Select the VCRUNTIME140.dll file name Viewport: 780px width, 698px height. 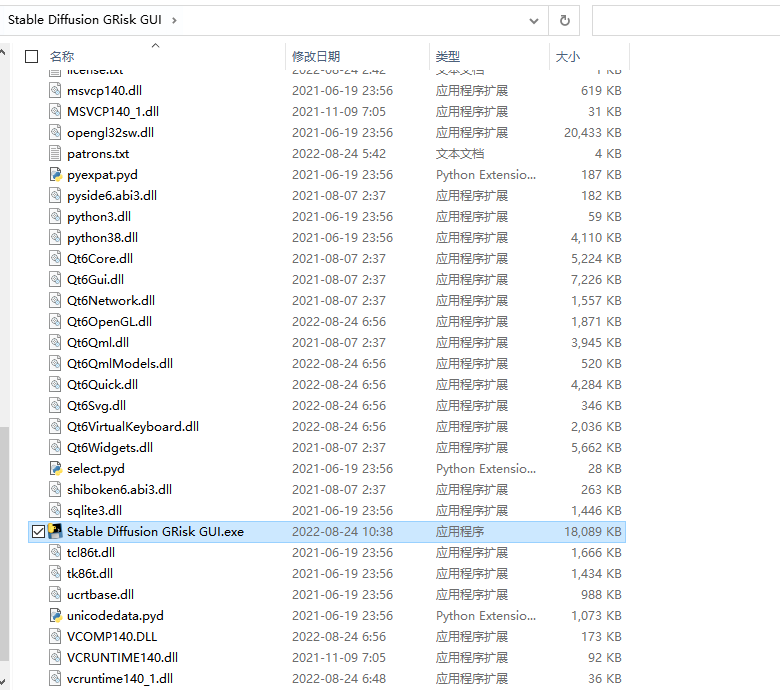[122, 657]
